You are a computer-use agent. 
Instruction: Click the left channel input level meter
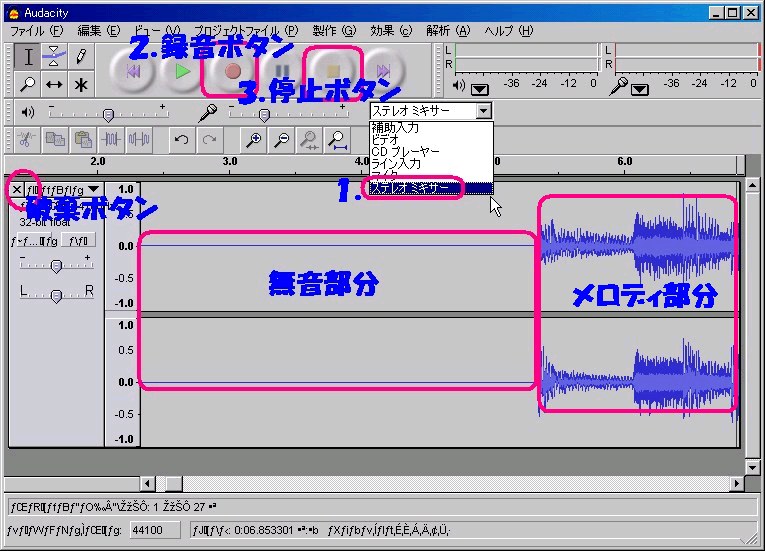coord(687,50)
